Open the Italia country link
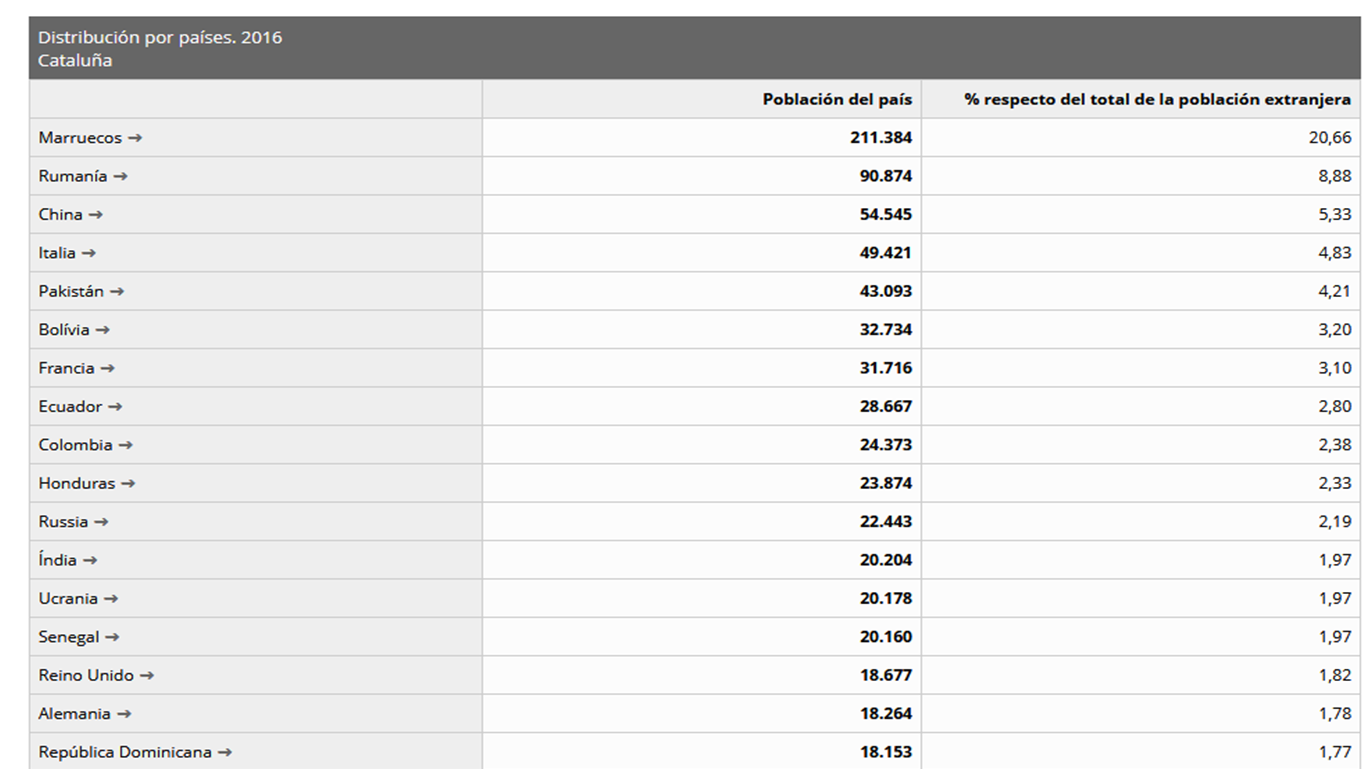Screen dimensions: 1371x770 (67, 253)
